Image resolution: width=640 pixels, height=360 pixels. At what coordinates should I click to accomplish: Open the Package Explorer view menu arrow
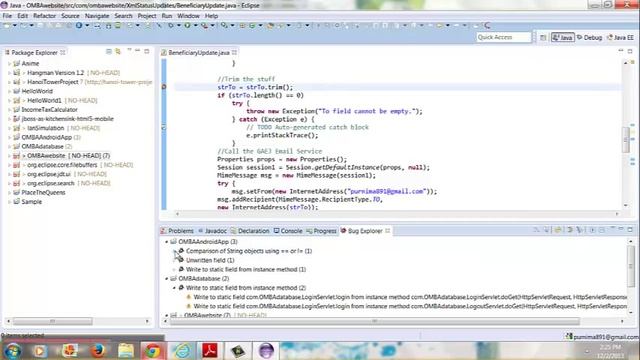point(129,51)
